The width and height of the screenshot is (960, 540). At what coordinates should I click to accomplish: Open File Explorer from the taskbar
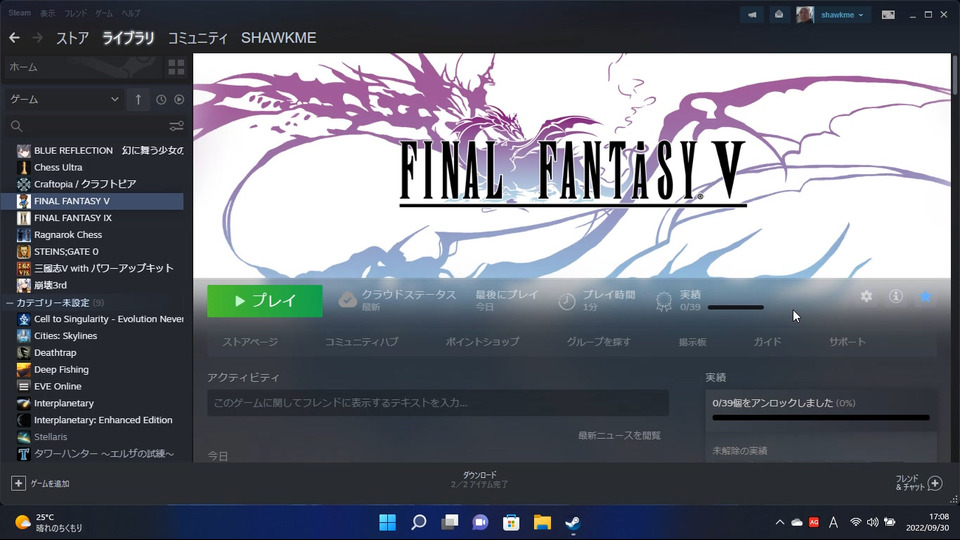542,522
